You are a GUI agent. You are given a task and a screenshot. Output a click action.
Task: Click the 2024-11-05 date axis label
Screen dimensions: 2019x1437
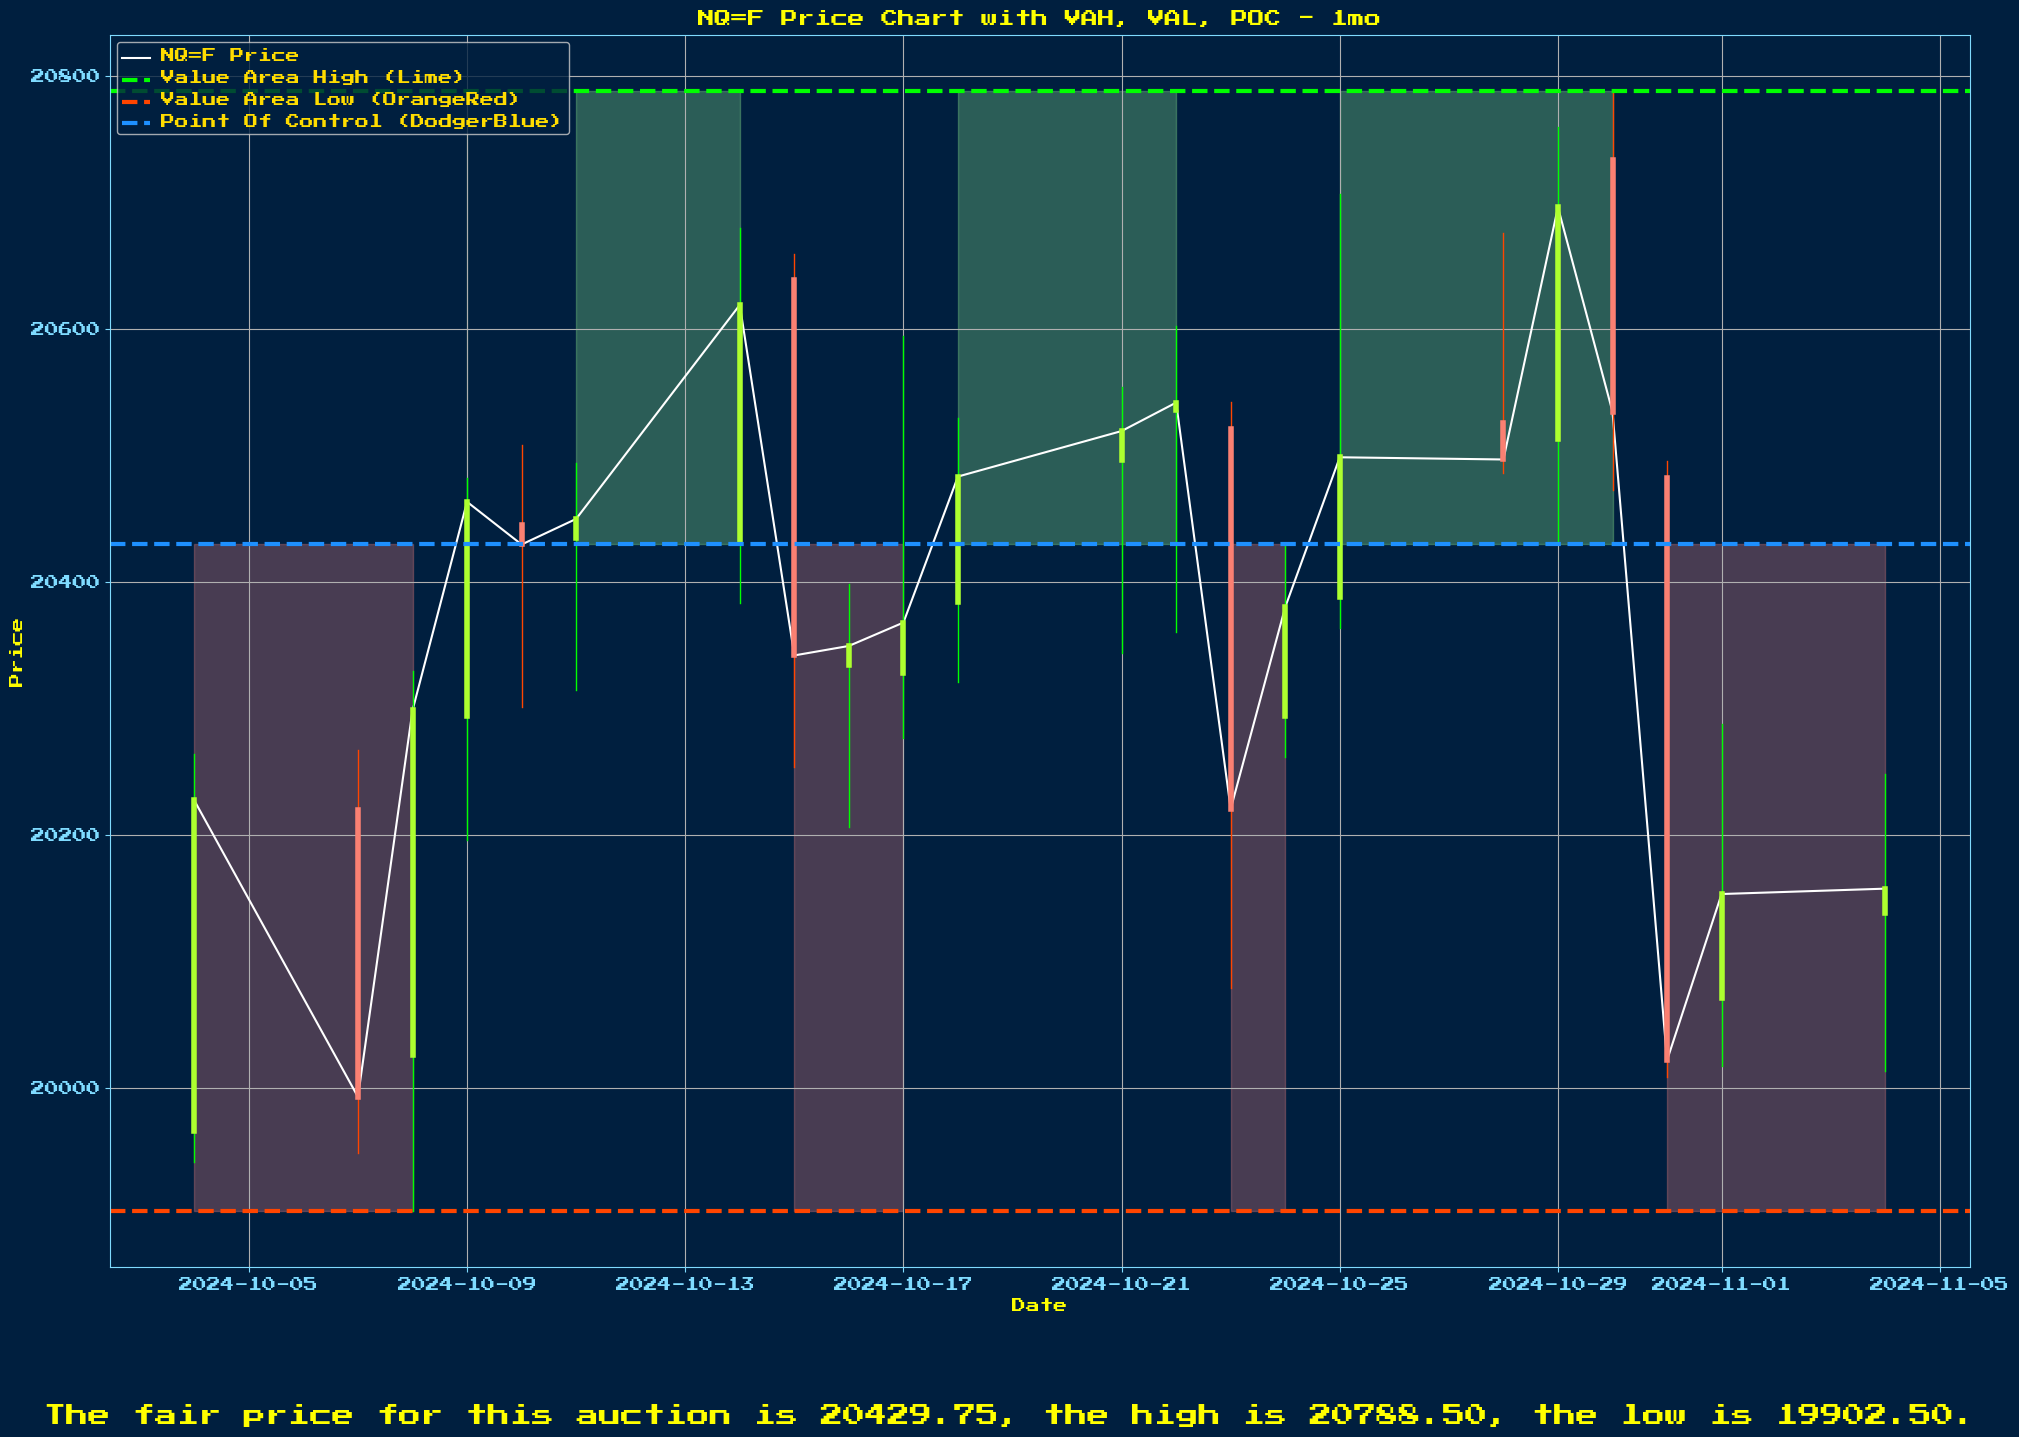tap(1938, 1284)
